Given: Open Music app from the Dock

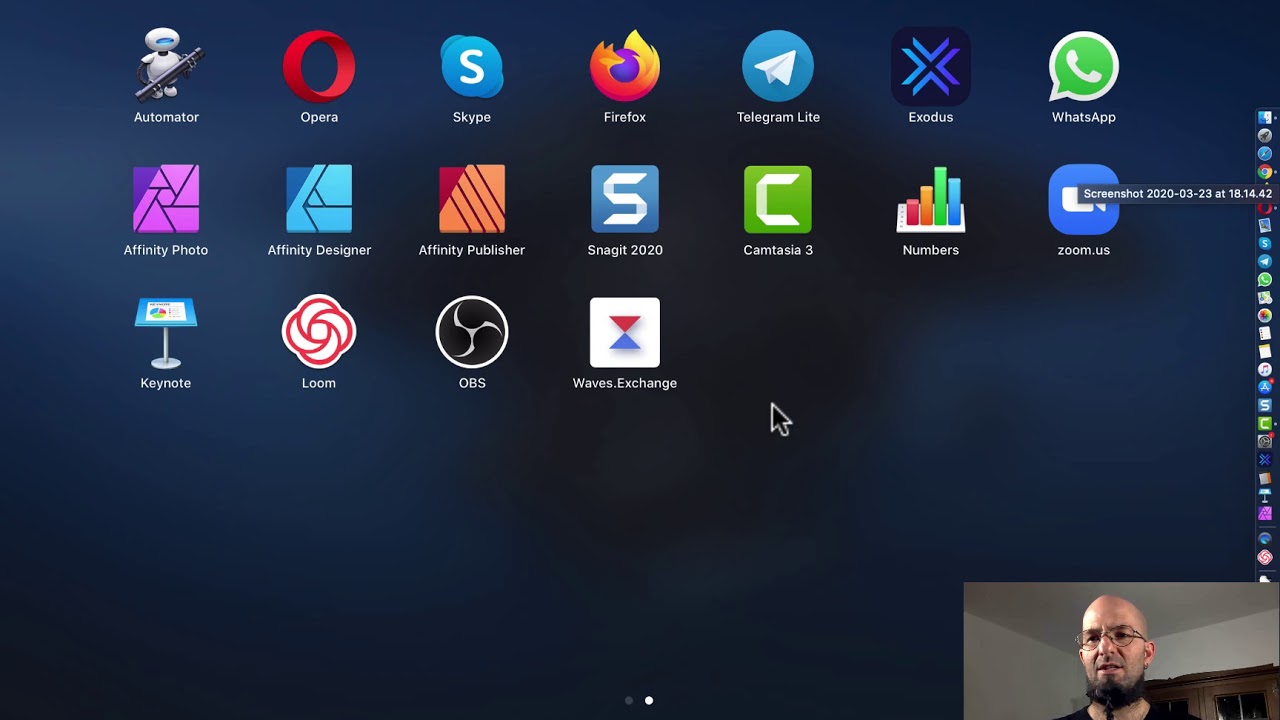Looking at the screenshot, I should pyautogui.click(x=1265, y=369).
